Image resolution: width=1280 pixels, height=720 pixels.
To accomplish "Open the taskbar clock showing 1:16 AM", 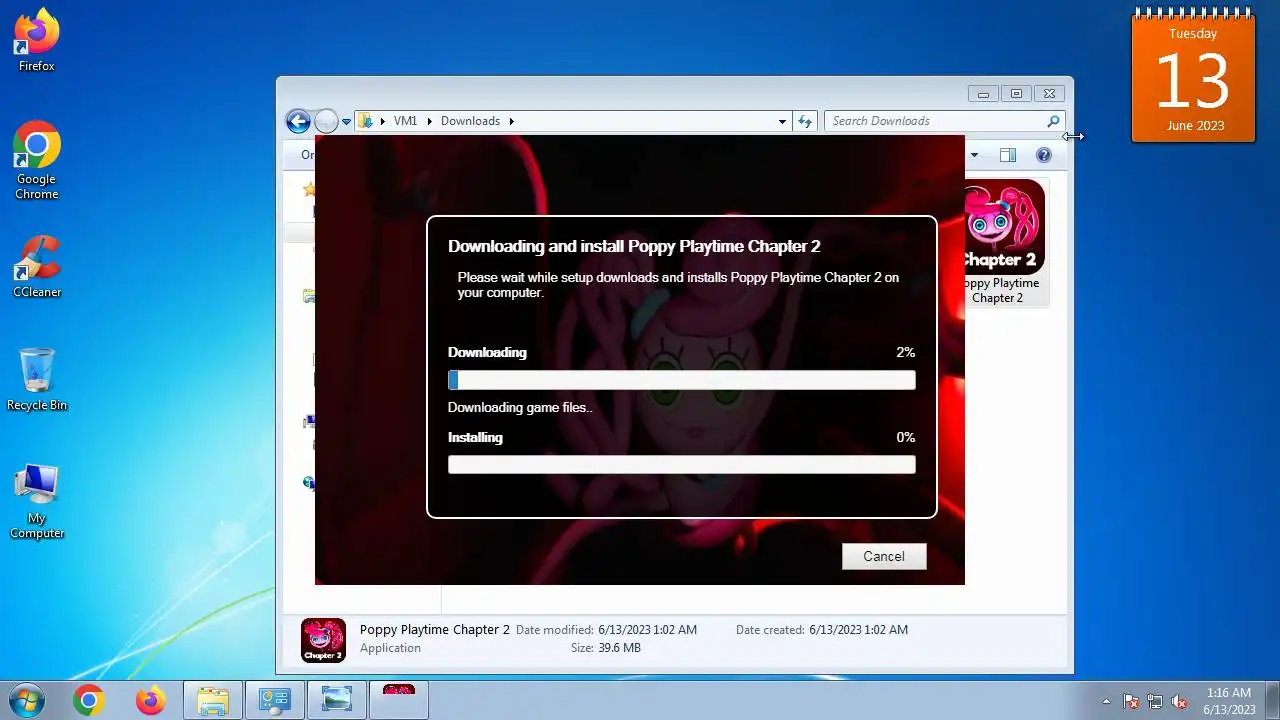I will (x=1229, y=701).
